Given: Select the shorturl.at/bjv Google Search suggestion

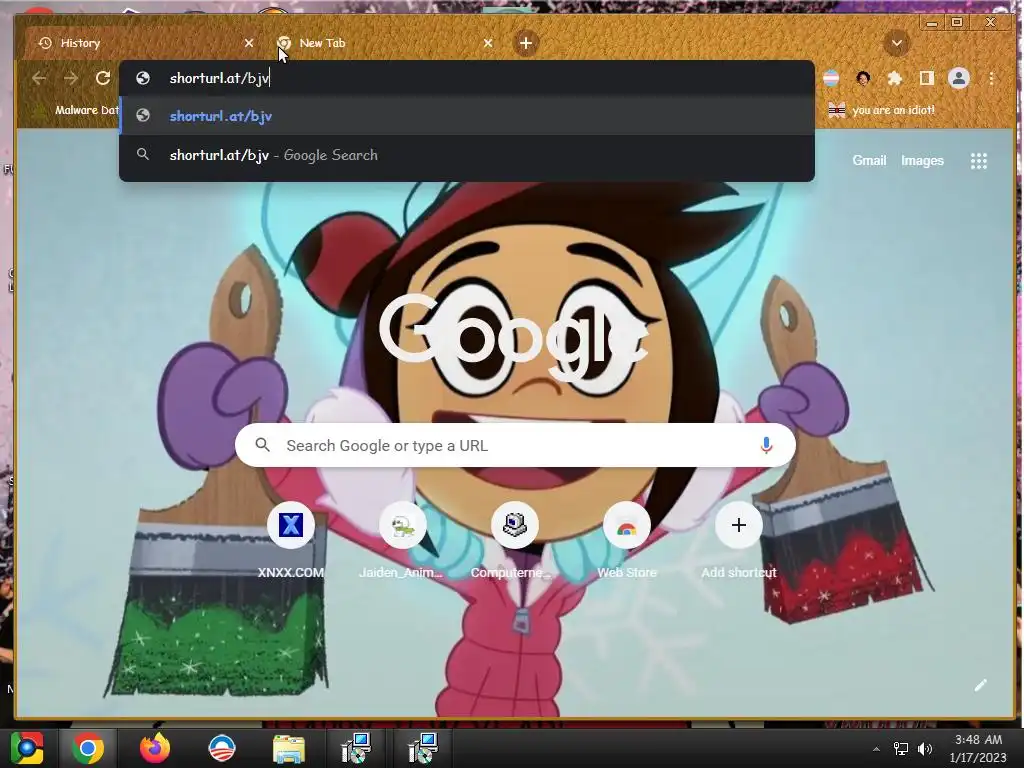Looking at the screenshot, I should (467, 155).
